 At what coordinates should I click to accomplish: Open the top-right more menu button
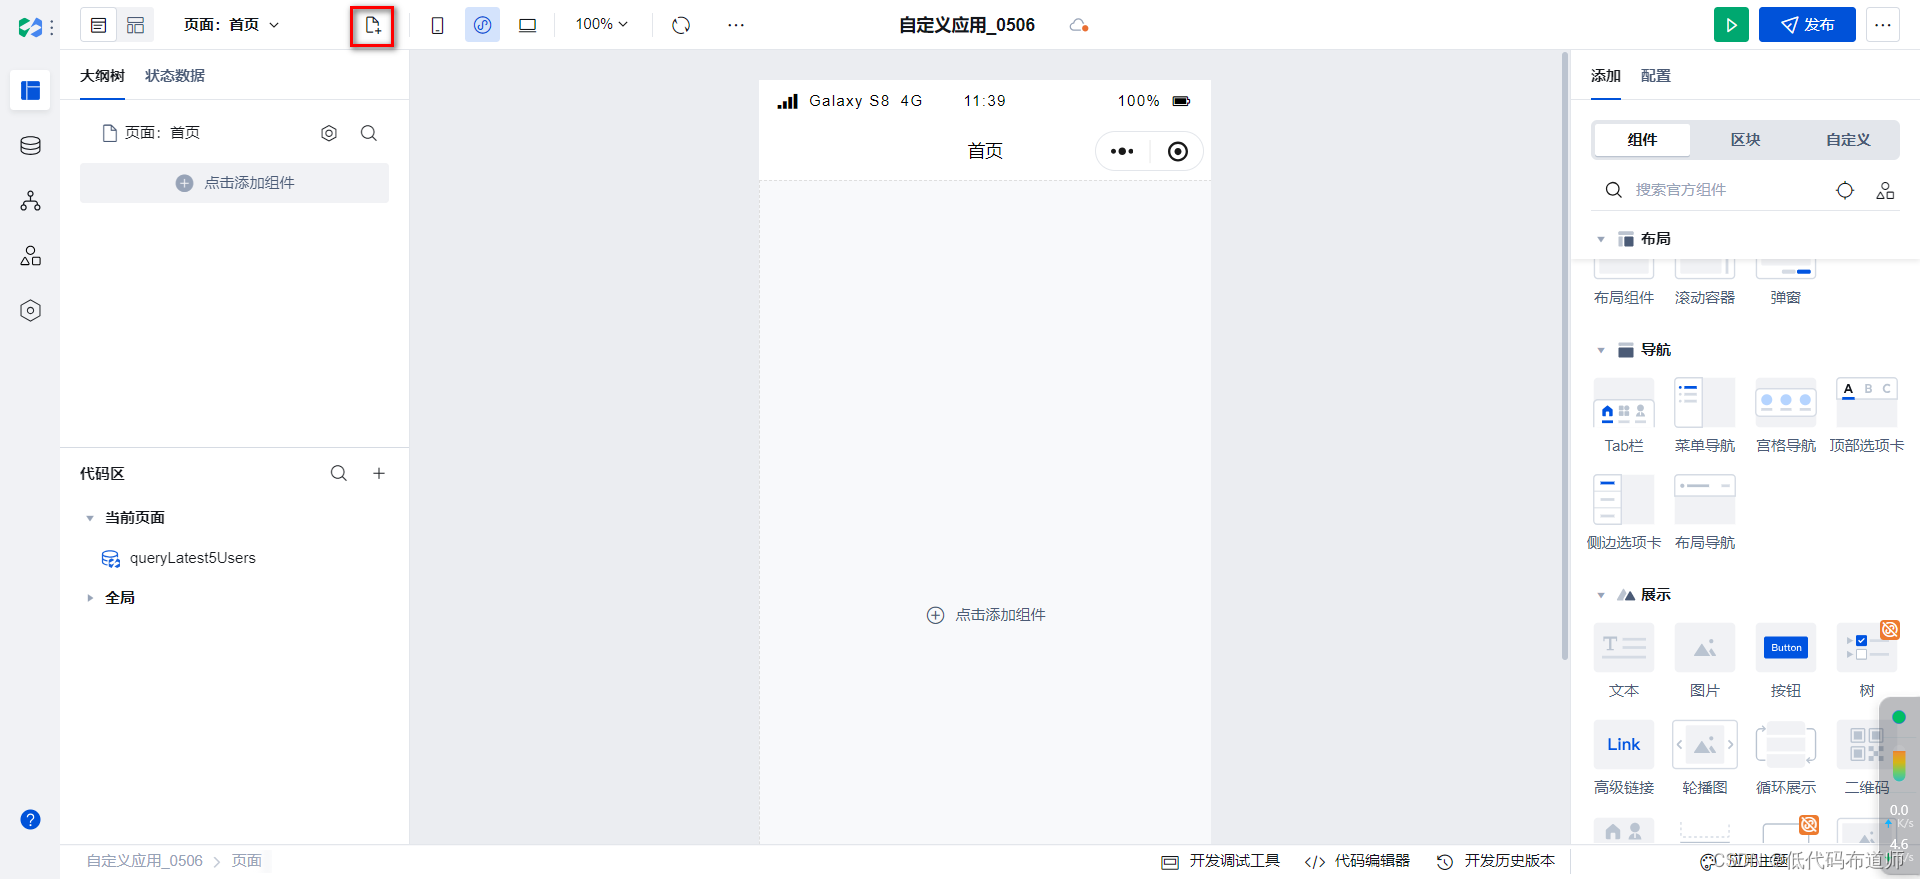click(1883, 25)
